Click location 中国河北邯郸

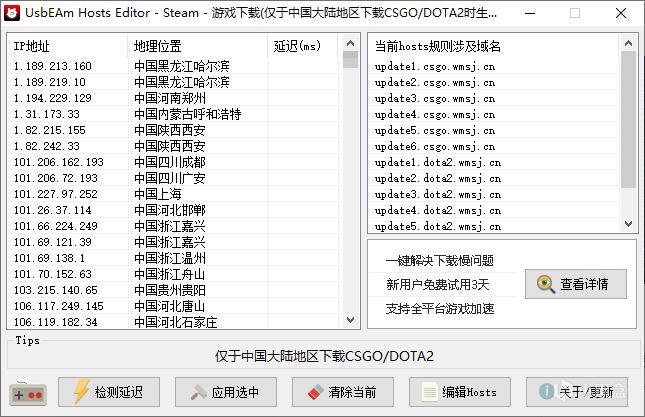(170, 210)
